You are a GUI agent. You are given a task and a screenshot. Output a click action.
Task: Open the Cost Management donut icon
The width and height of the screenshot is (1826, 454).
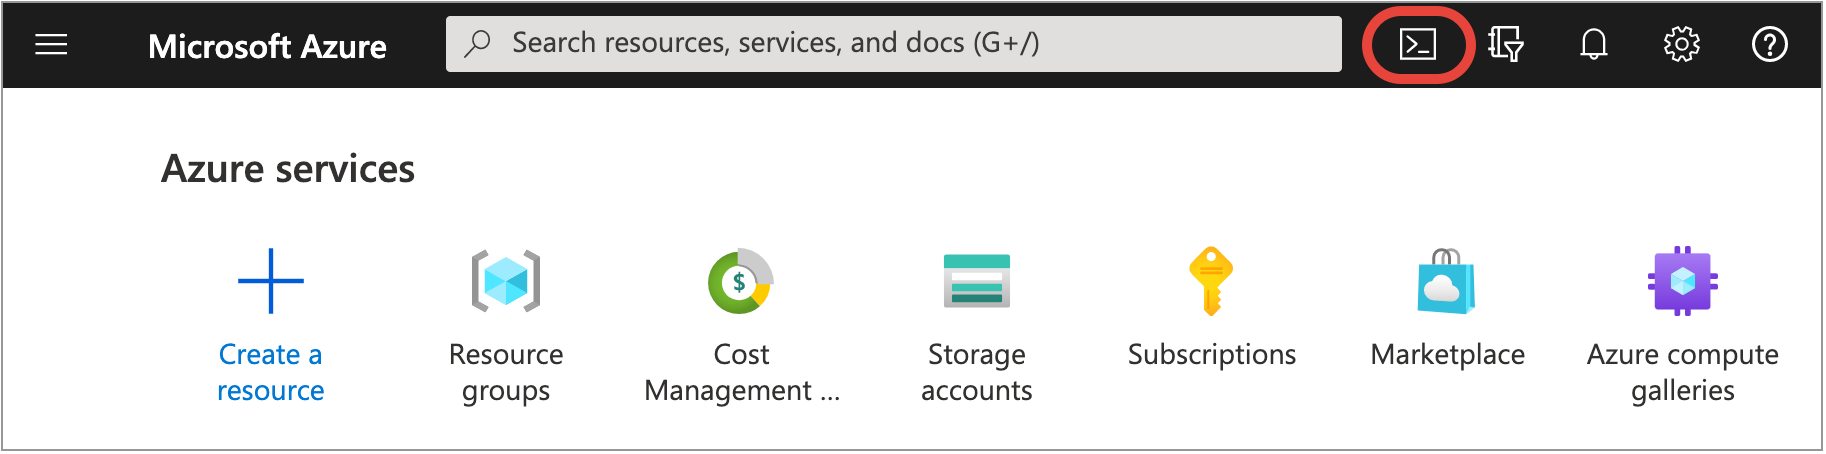point(741,281)
